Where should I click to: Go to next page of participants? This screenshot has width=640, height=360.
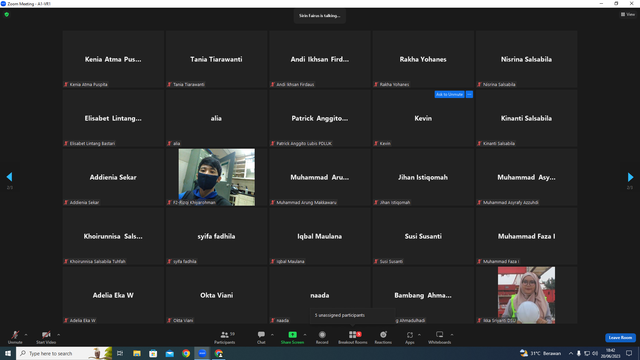point(630,177)
